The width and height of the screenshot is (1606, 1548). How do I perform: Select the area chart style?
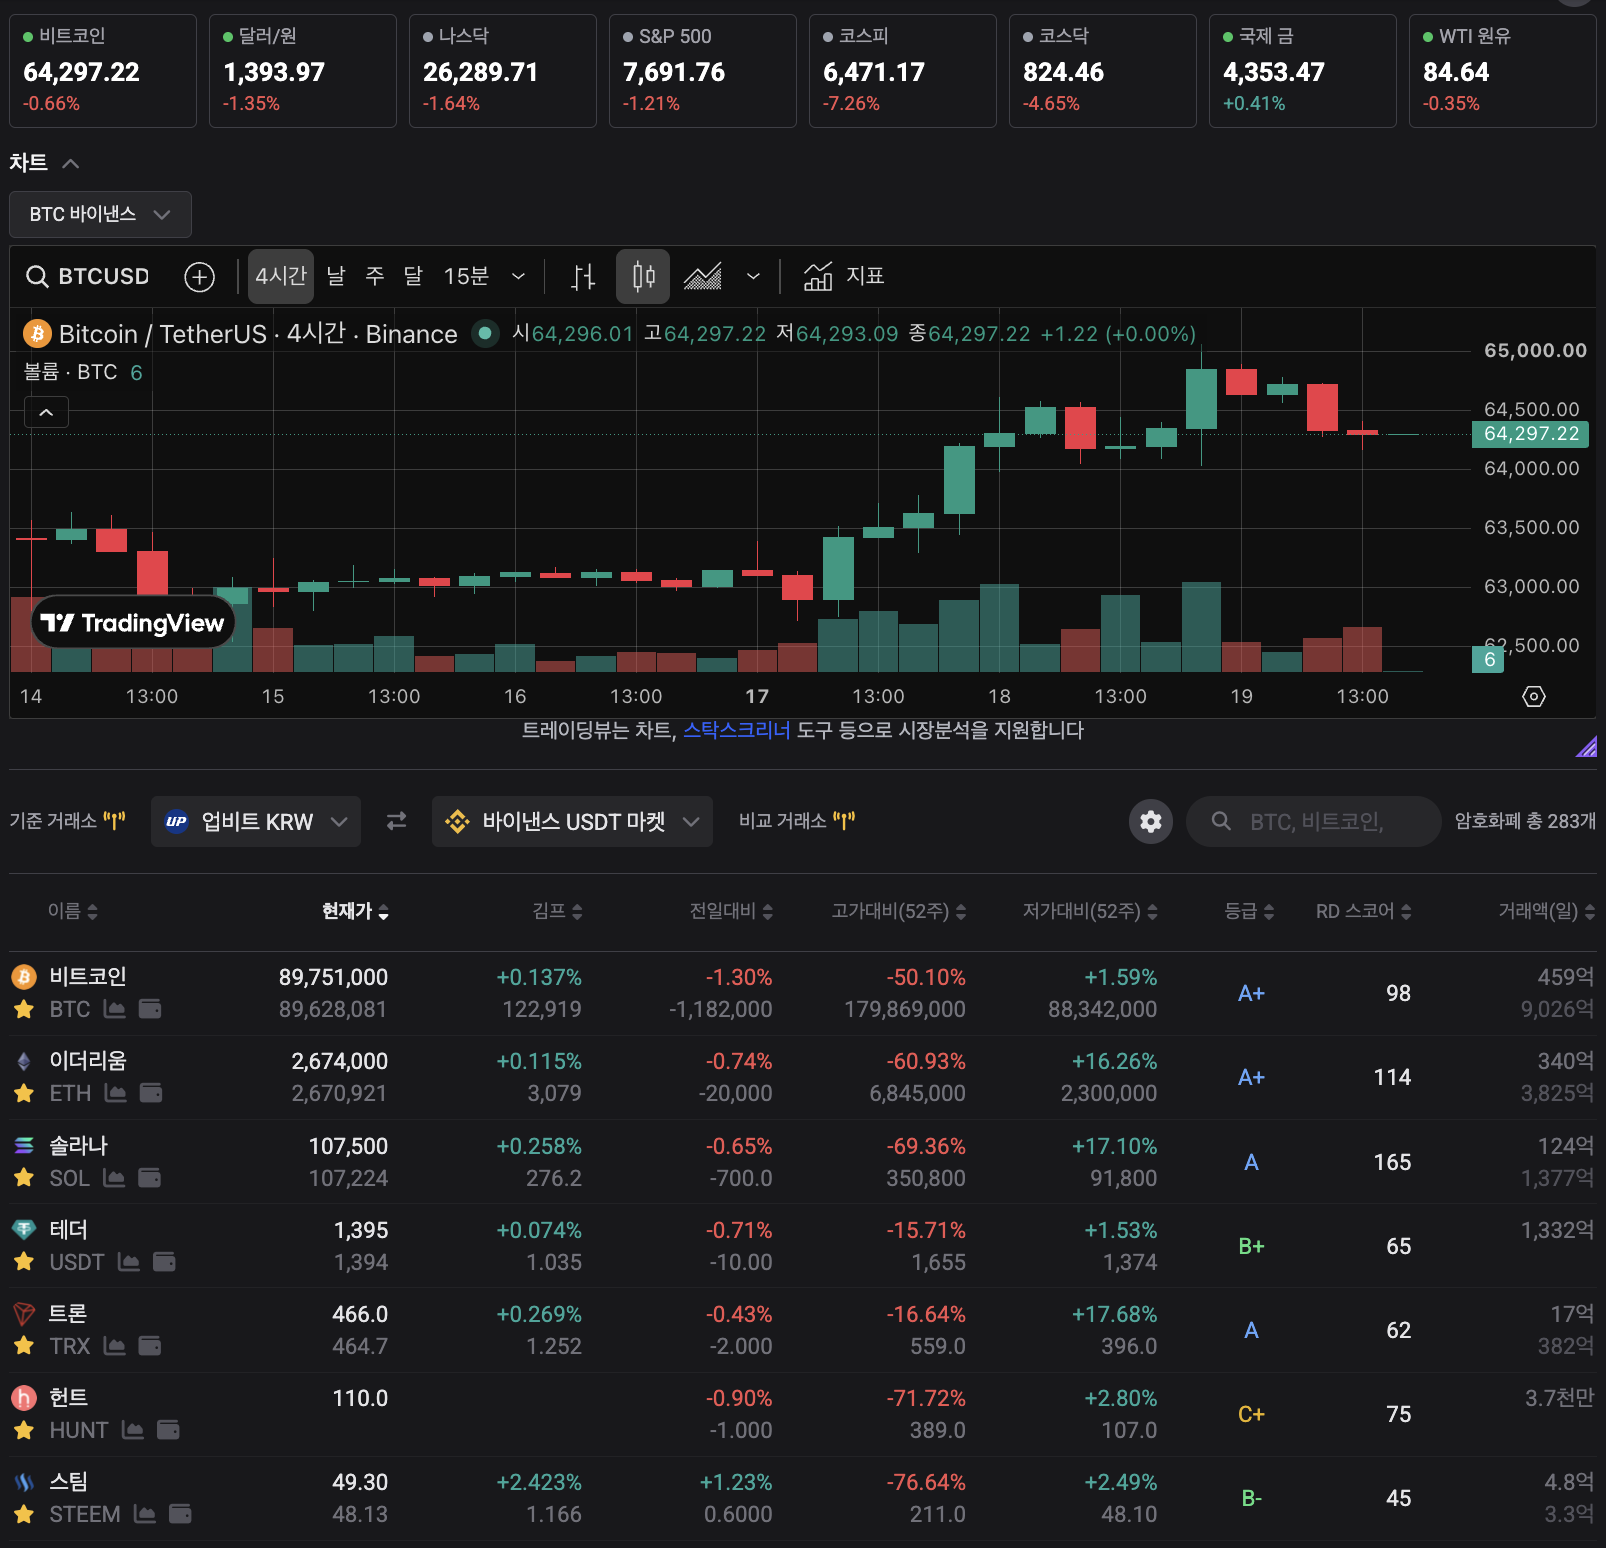tap(703, 277)
